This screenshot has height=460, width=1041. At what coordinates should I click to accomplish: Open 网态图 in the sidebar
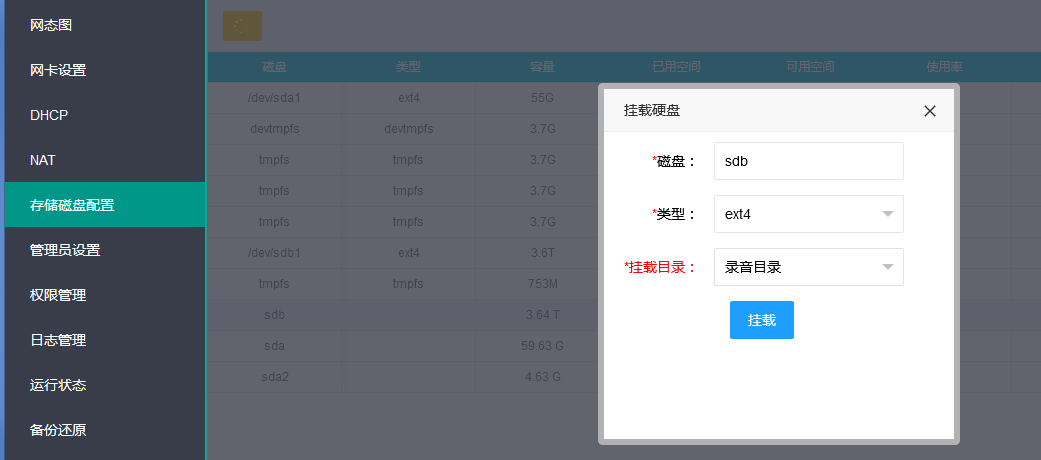51,25
